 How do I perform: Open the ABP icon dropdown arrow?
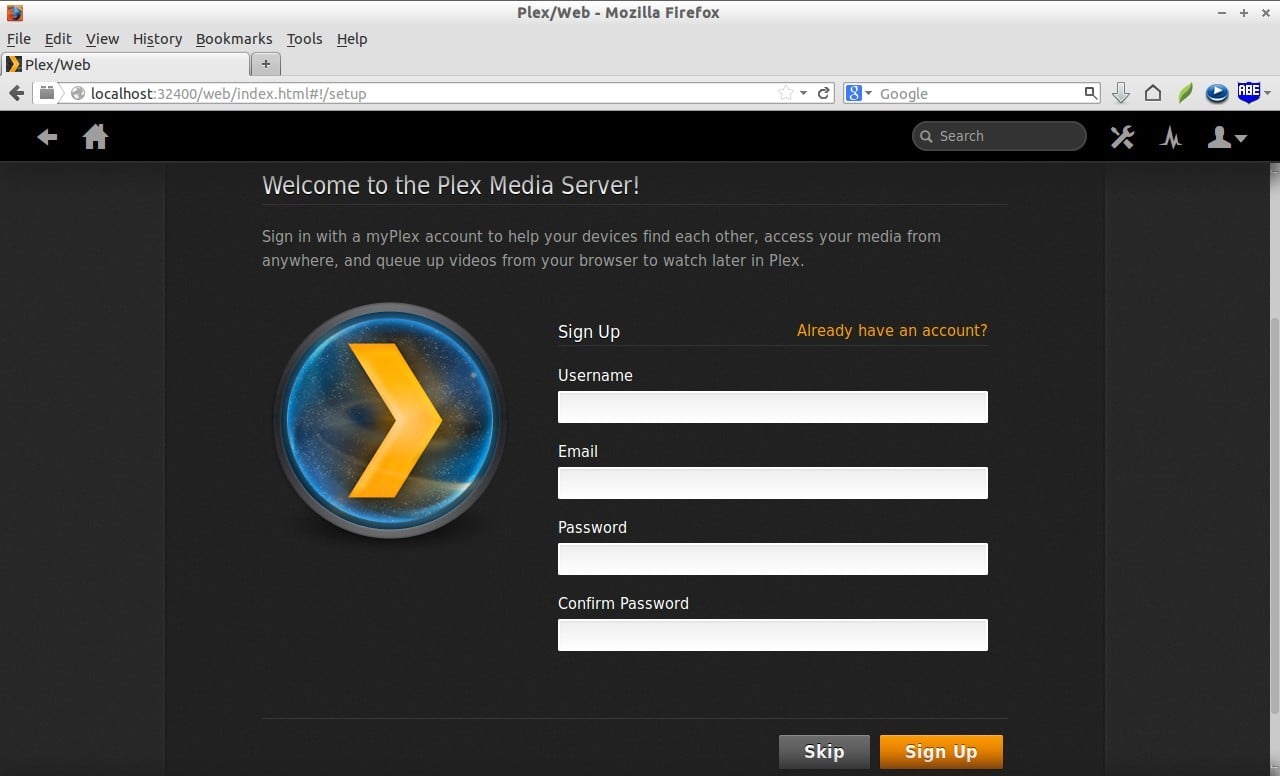1267,93
